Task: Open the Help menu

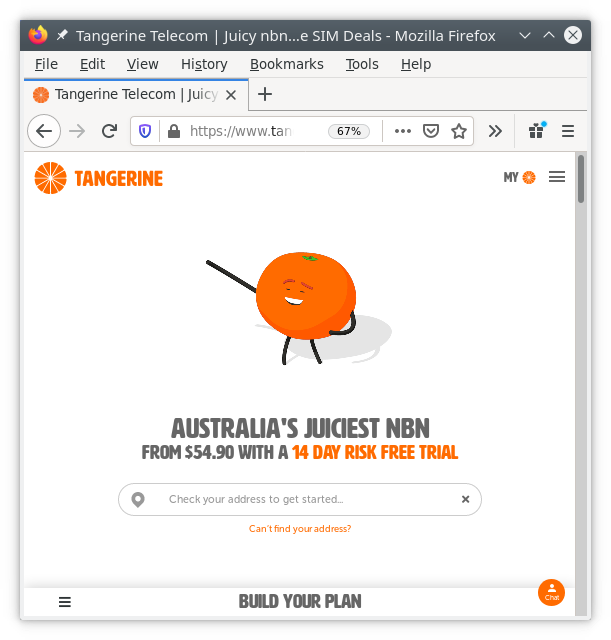Action: click(x=415, y=64)
